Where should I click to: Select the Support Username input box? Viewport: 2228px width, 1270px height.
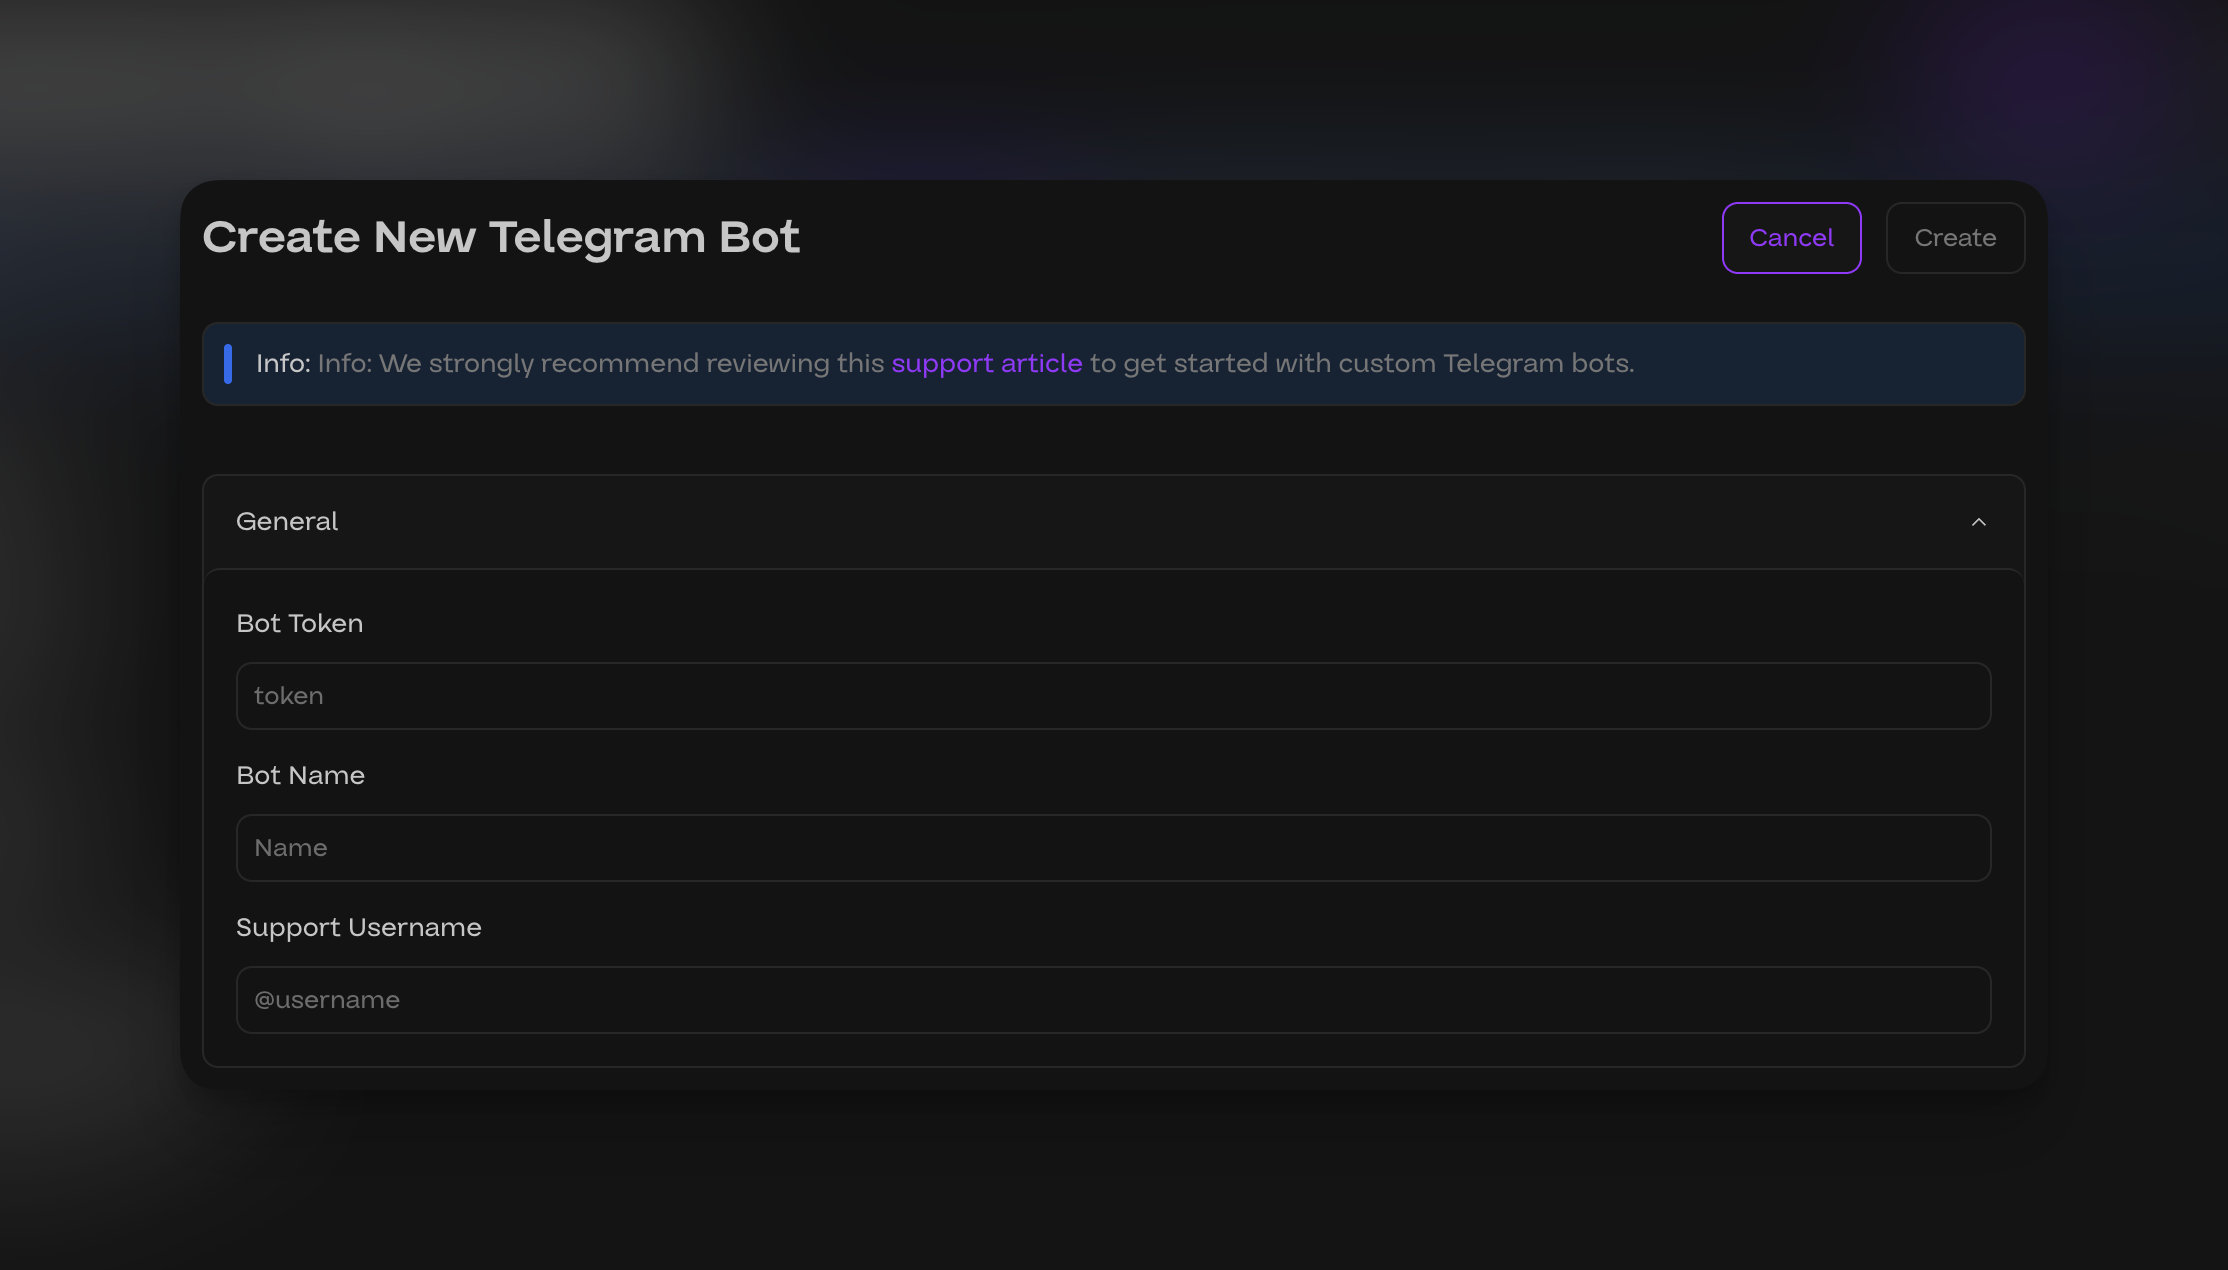pyautogui.click(x=1012, y=999)
